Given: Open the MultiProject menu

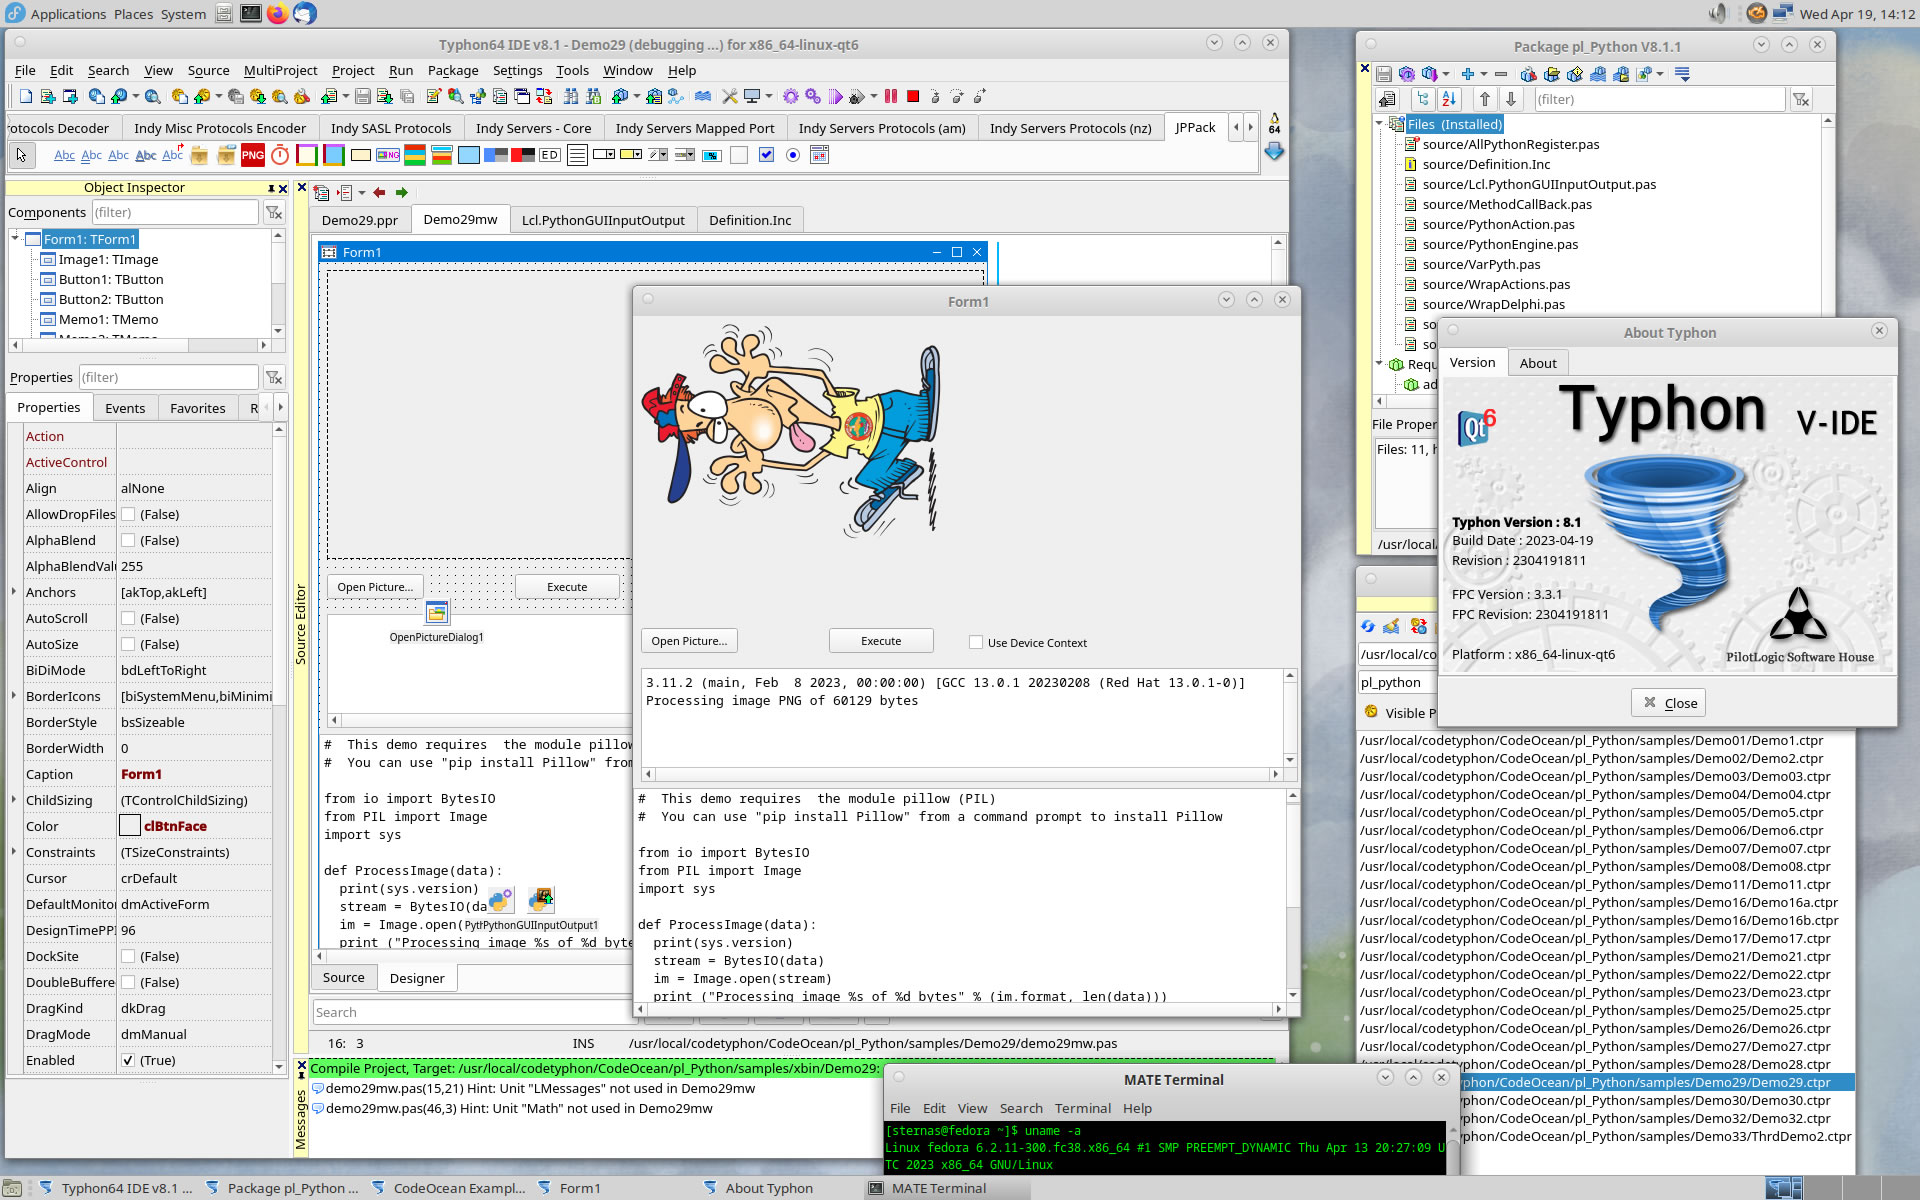Looking at the screenshot, I should point(280,70).
